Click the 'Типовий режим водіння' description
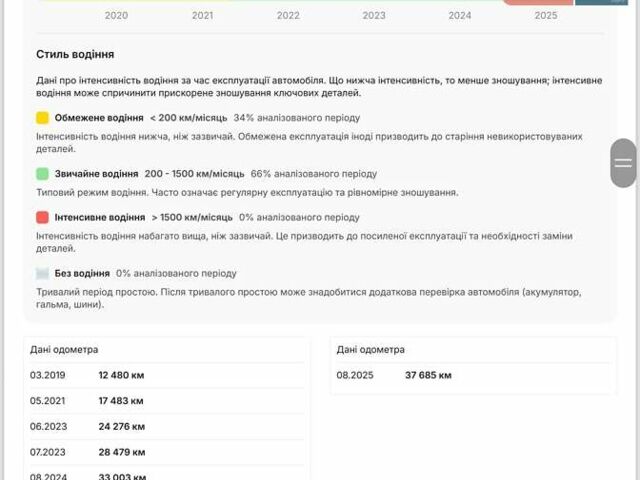The height and width of the screenshot is (480, 640). pos(247,192)
